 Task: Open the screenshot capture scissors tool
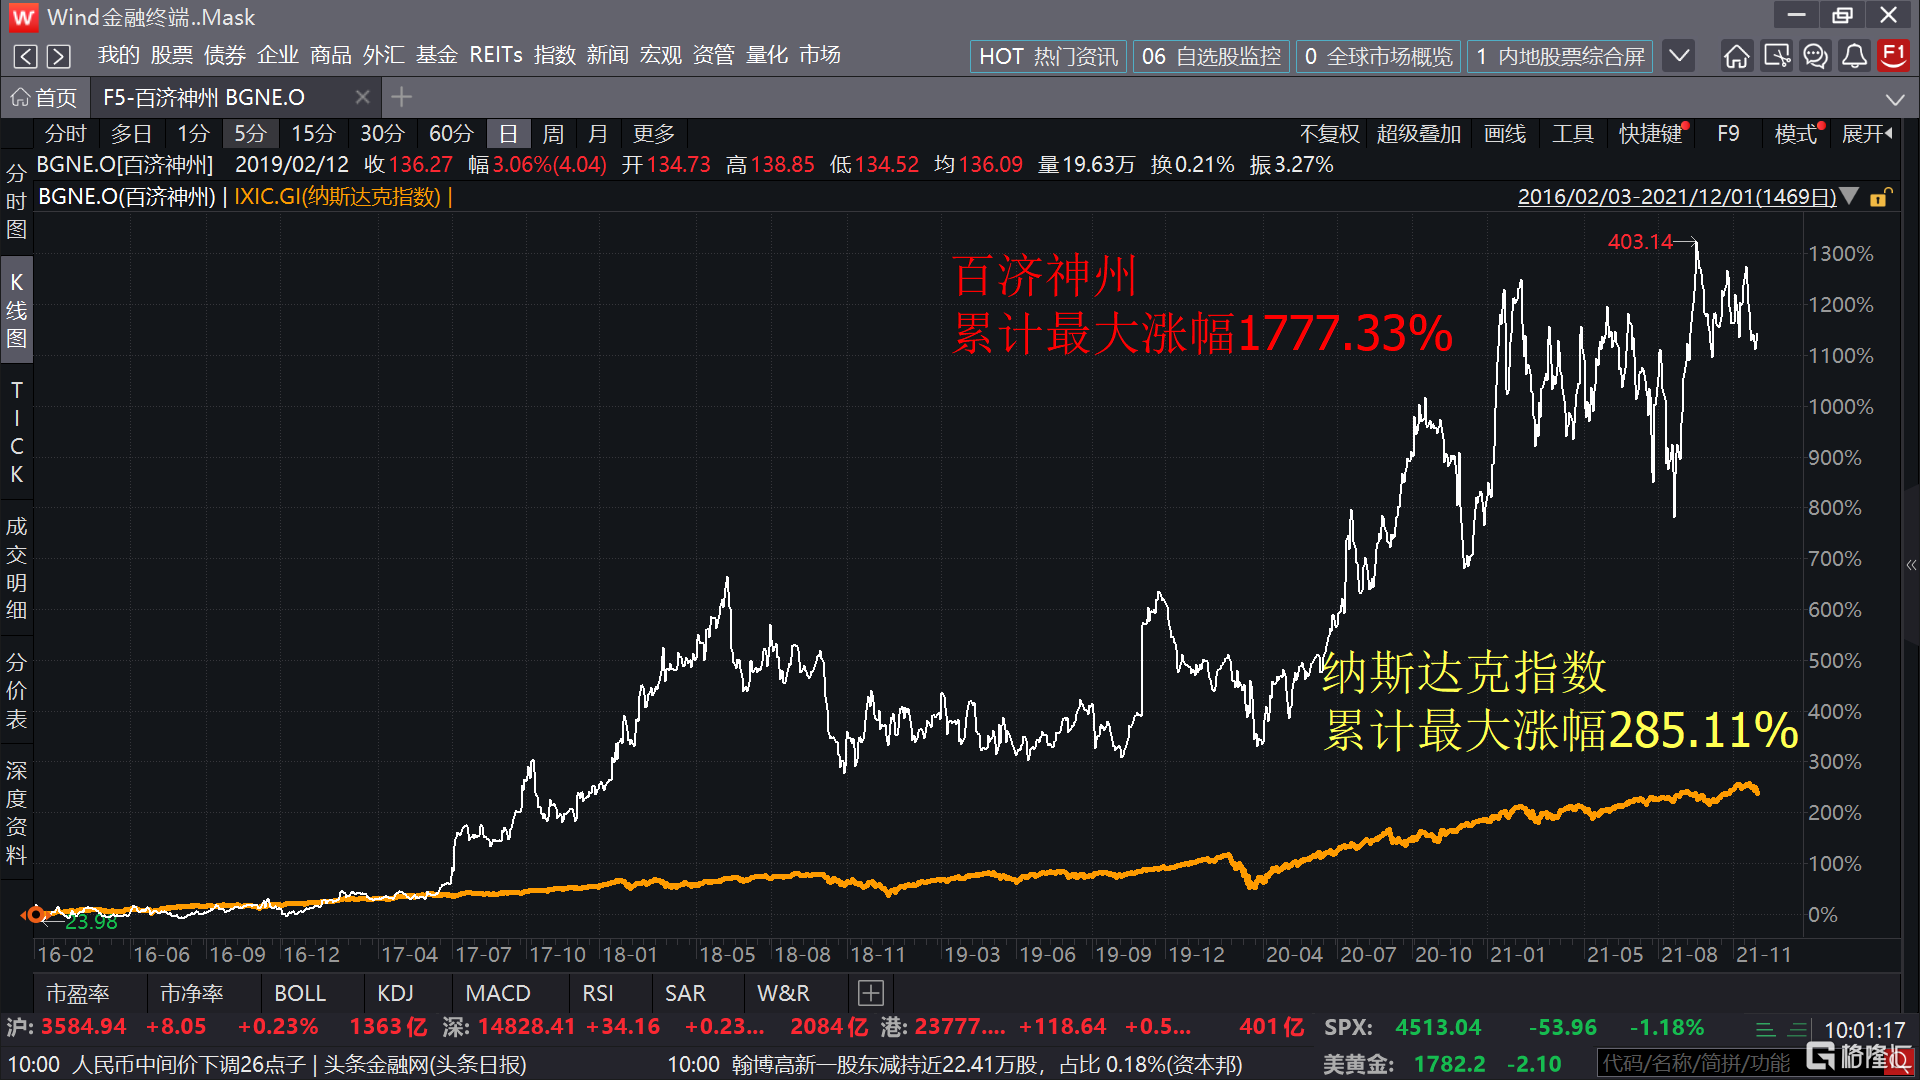click(x=1776, y=56)
